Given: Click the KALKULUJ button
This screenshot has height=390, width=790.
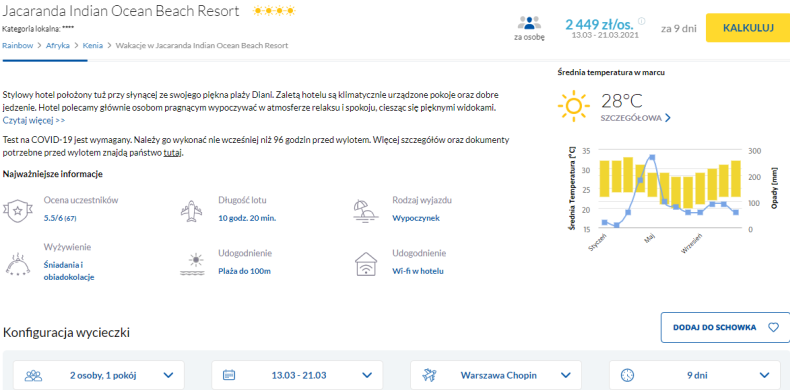Looking at the screenshot, I should tap(748, 28).
